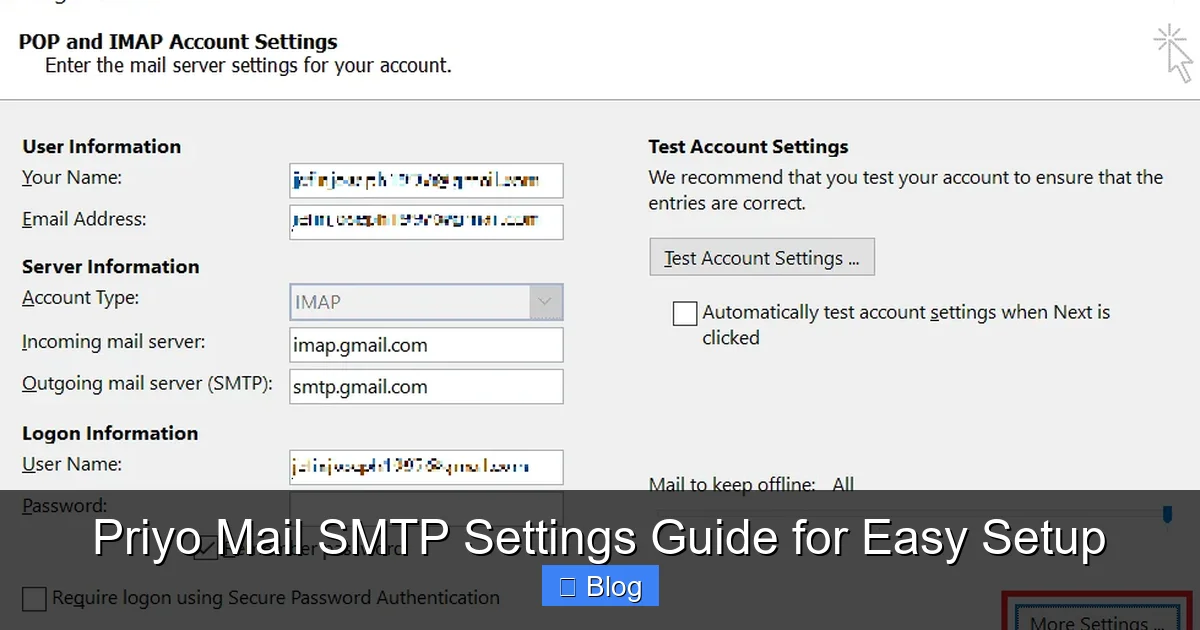
Task: Click the Server Information section label
Action: click(110, 266)
